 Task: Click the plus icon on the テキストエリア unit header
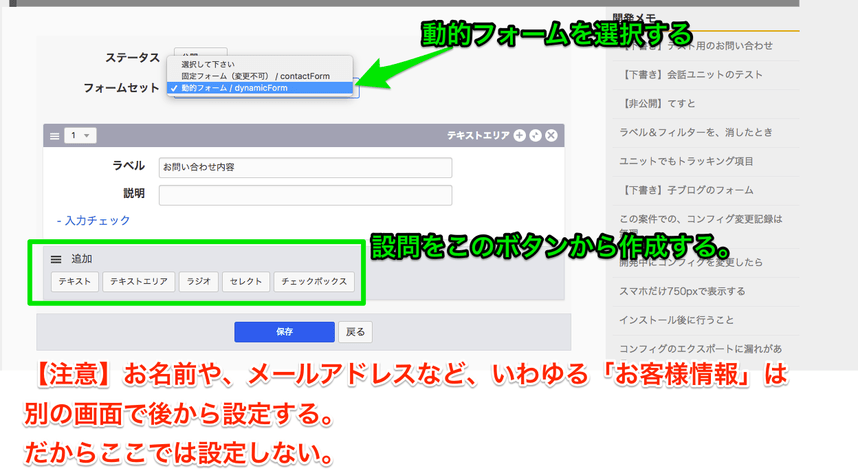pos(519,136)
